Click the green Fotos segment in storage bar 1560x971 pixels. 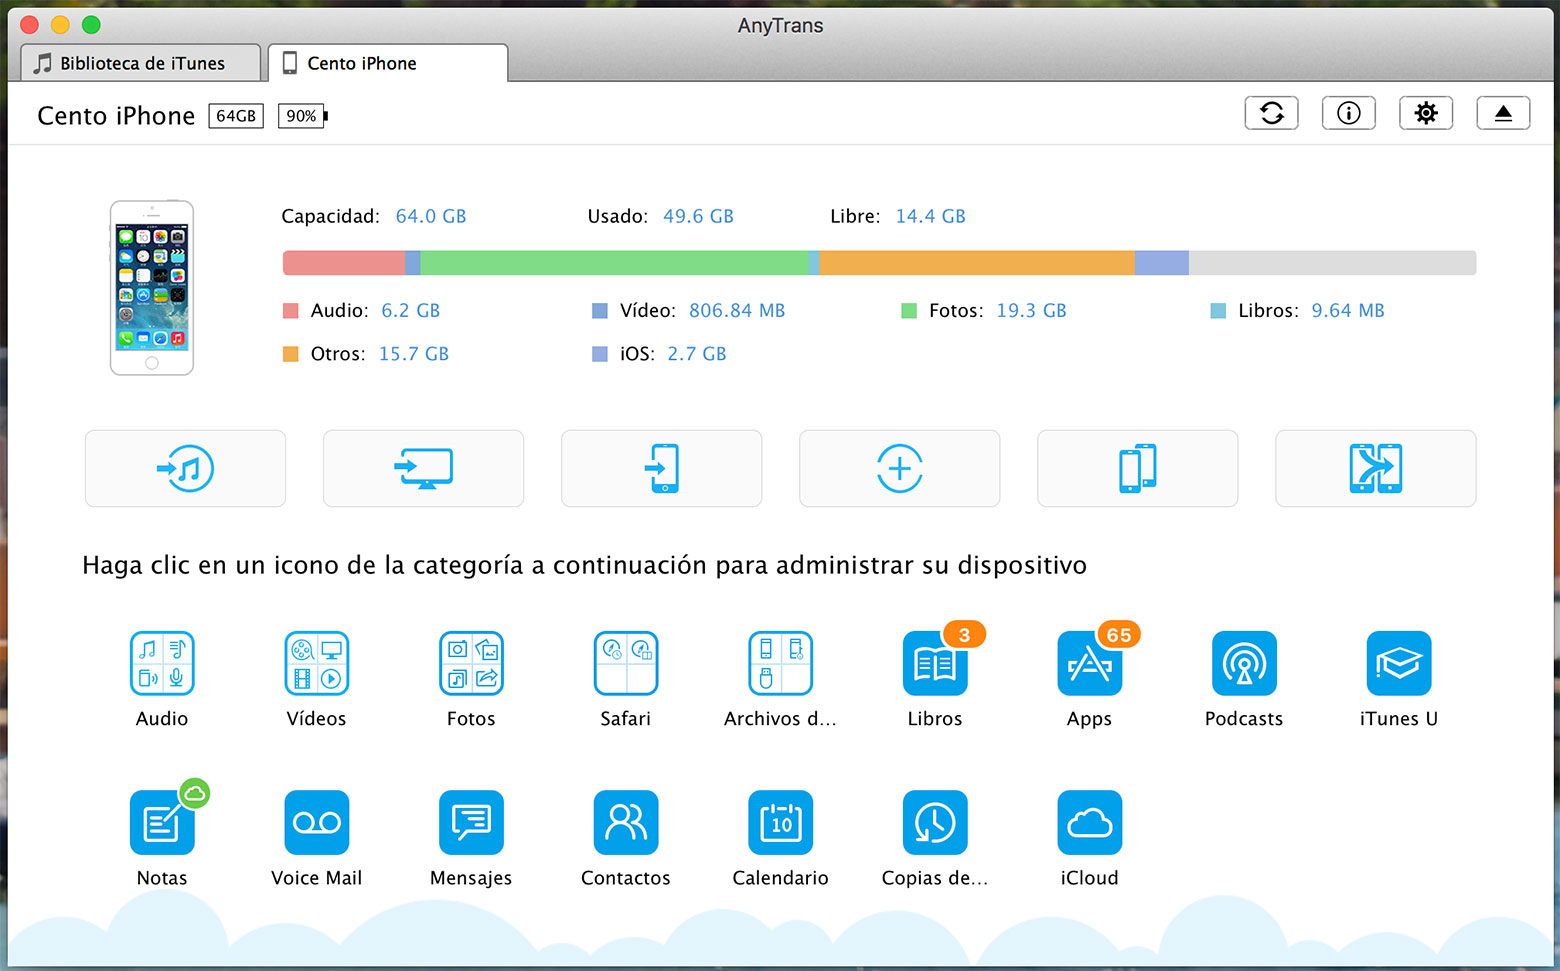[x=614, y=263]
